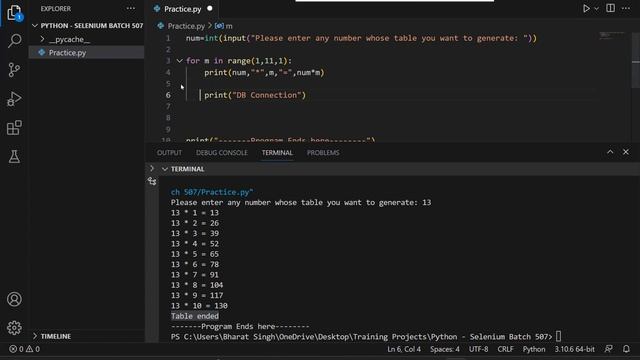The width and height of the screenshot is (640, 360).
Task: Open Run and Debug view icon
Action: [x=14, y=99]
